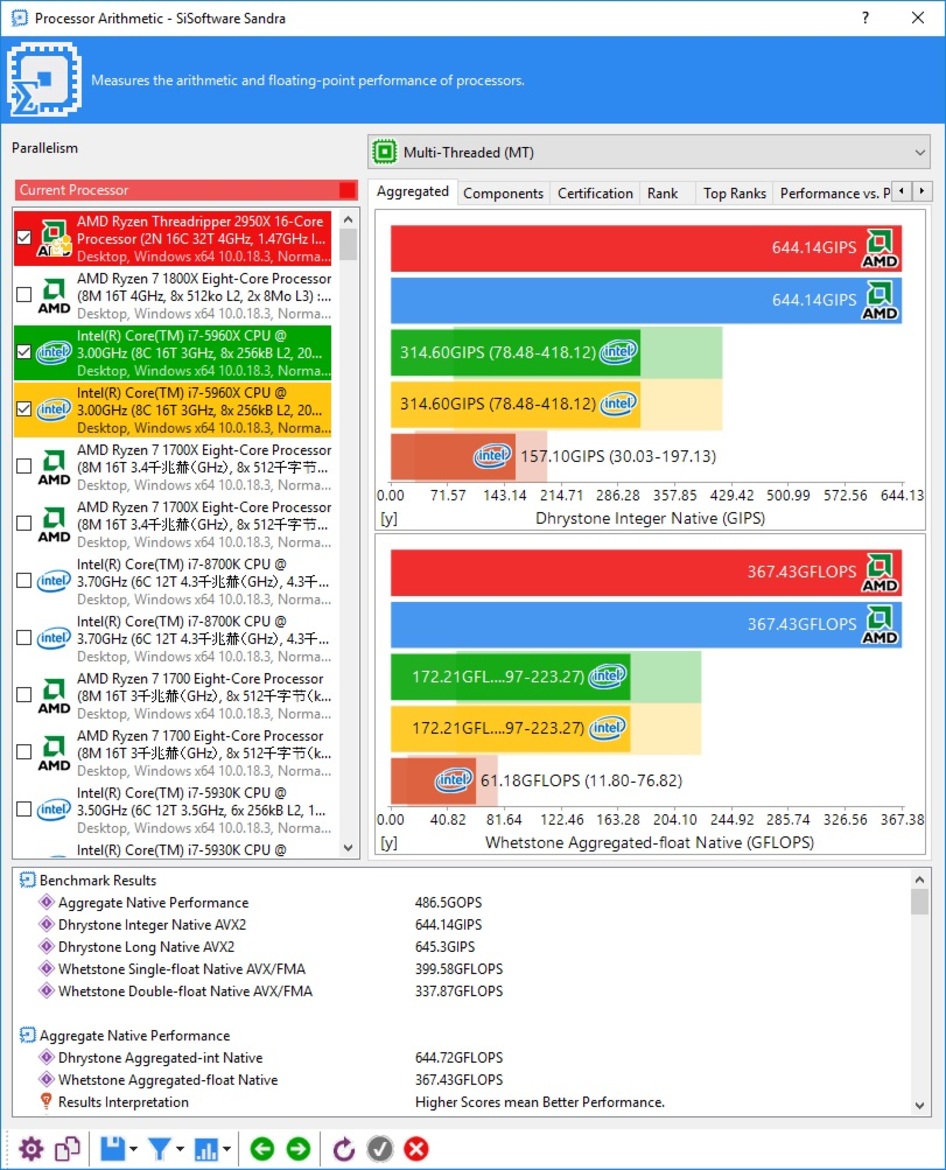Click the AMD logo on the blue 367.43GFLOPS bar

[x=880, y=625]
